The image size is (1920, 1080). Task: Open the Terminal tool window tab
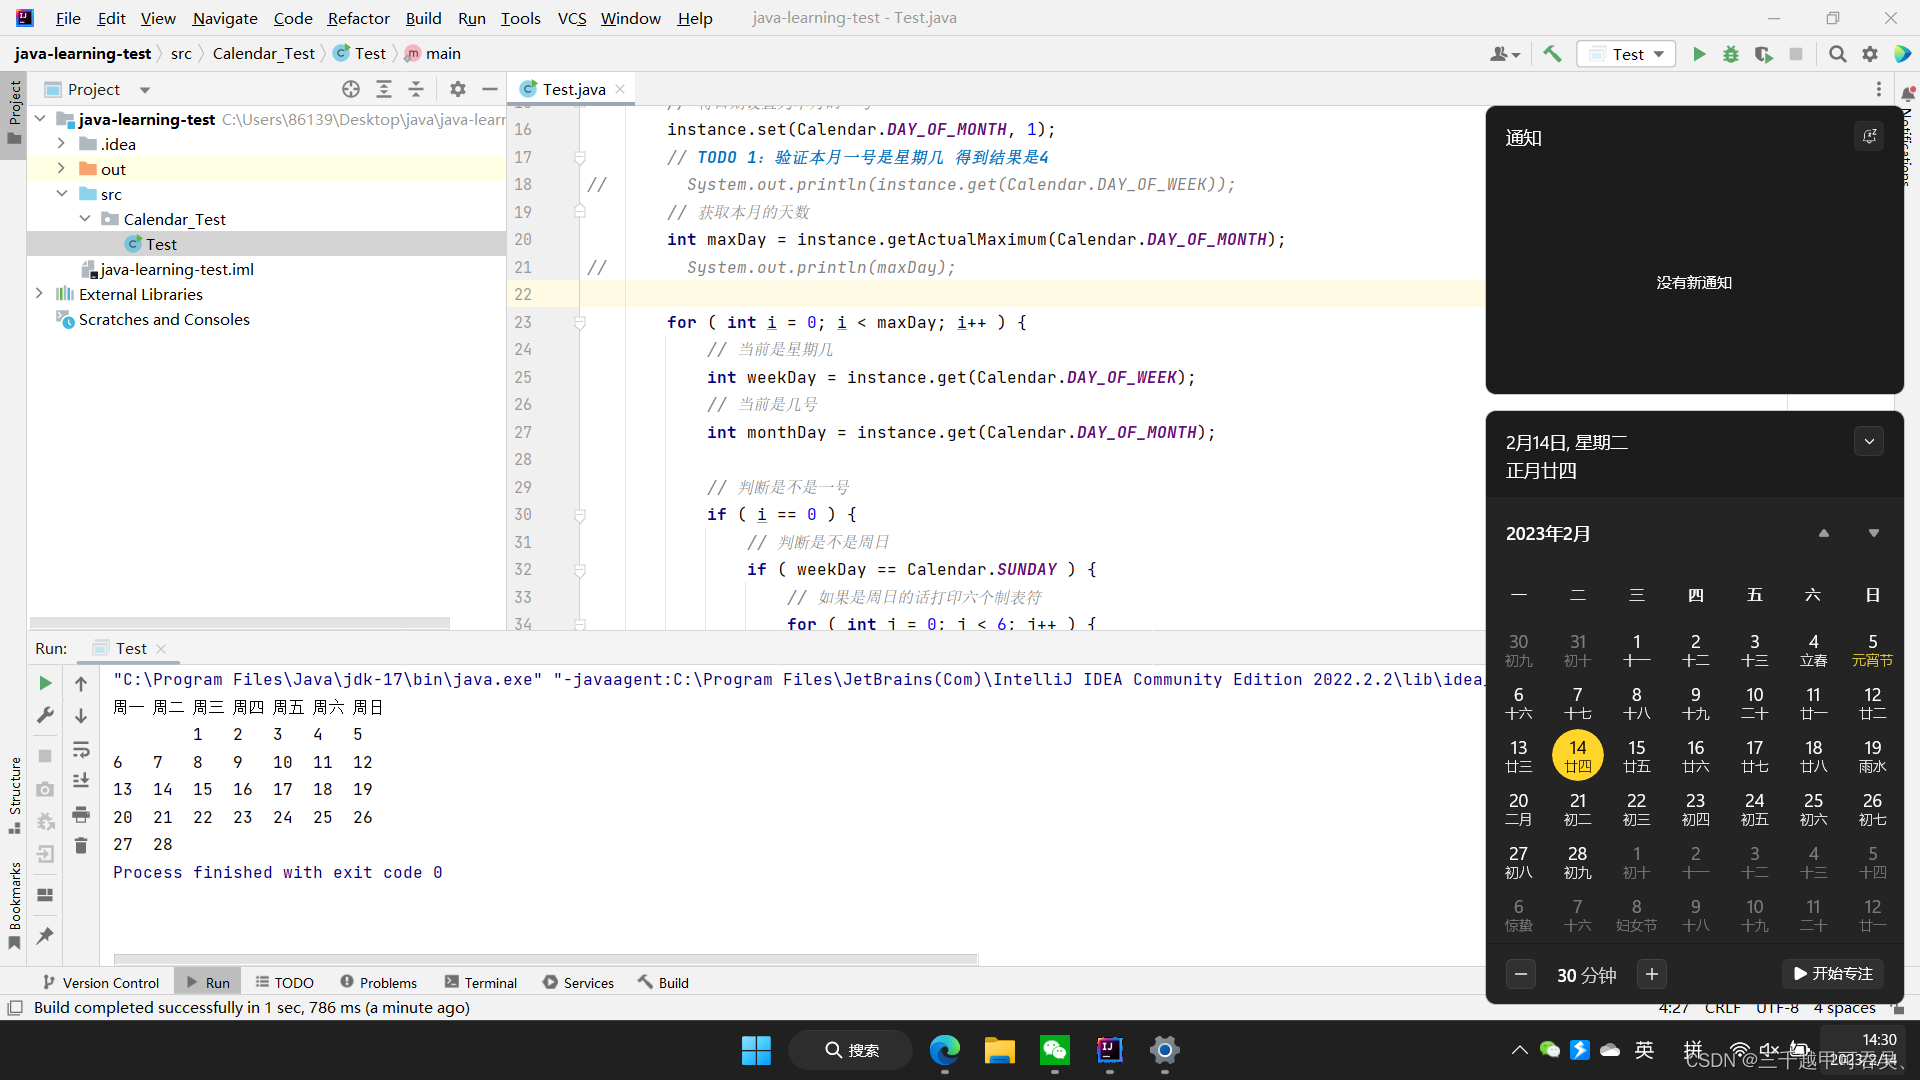481,983
